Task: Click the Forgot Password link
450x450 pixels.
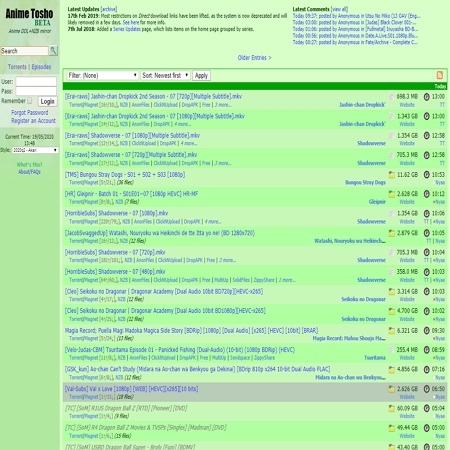Action: [30, 113]
